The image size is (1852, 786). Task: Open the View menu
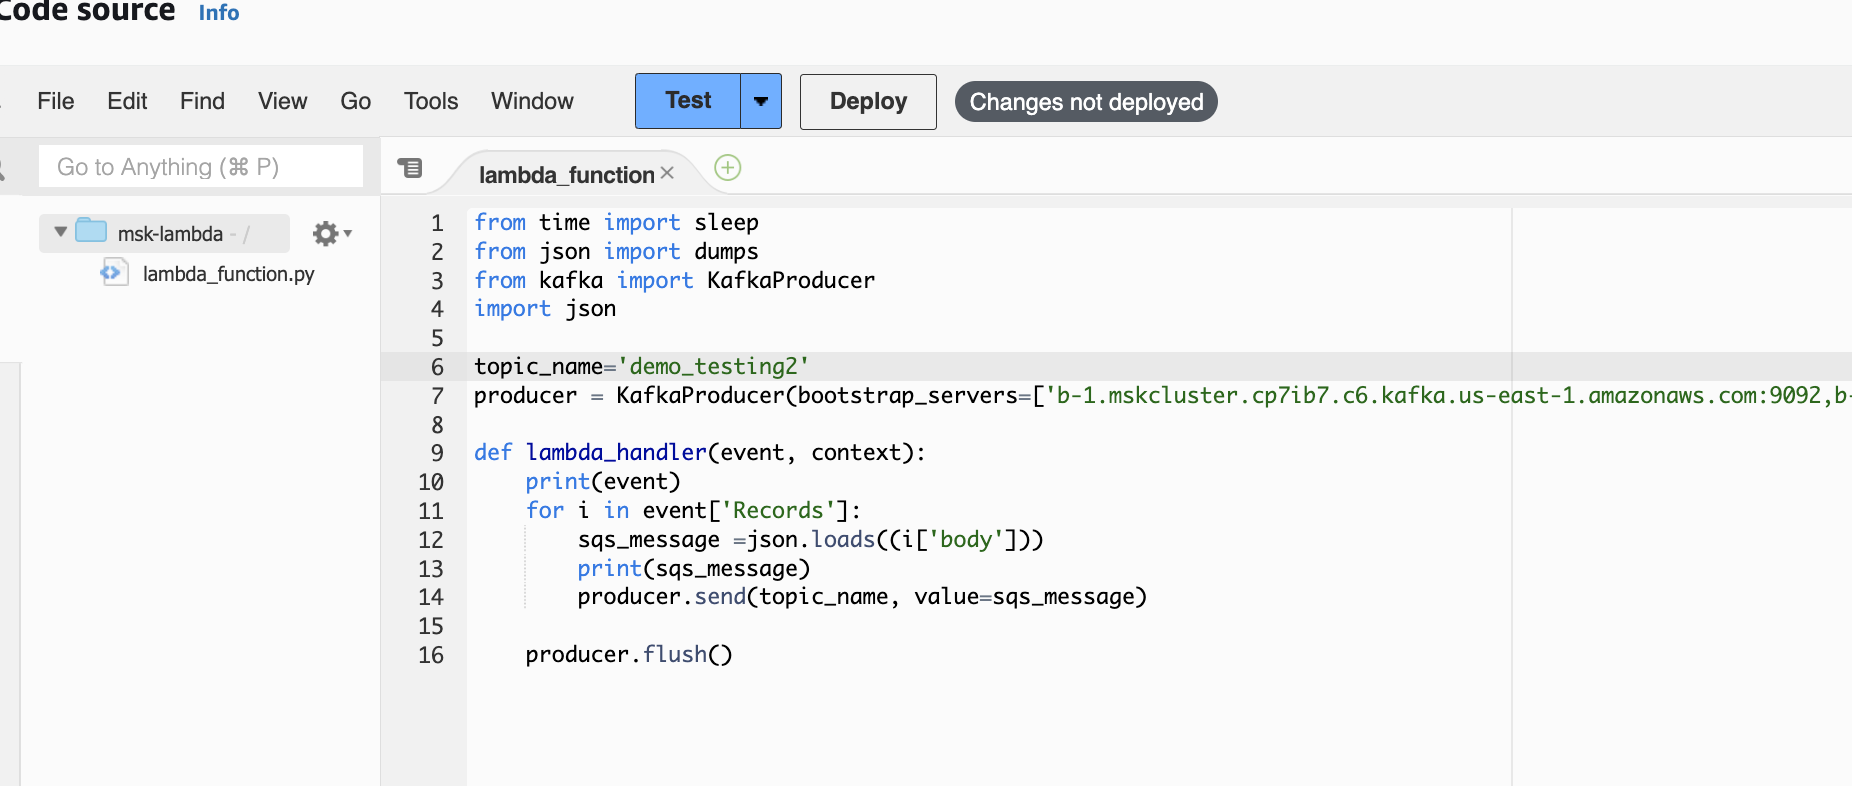click(283, 101)
